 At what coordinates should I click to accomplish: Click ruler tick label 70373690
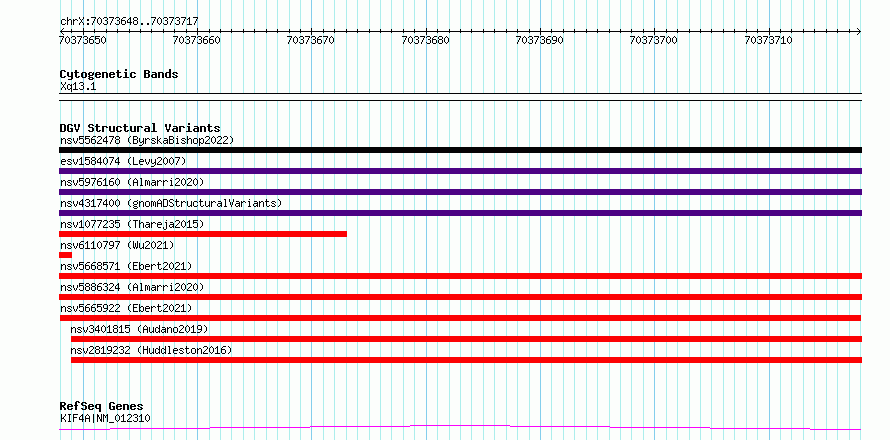point(539,40)
